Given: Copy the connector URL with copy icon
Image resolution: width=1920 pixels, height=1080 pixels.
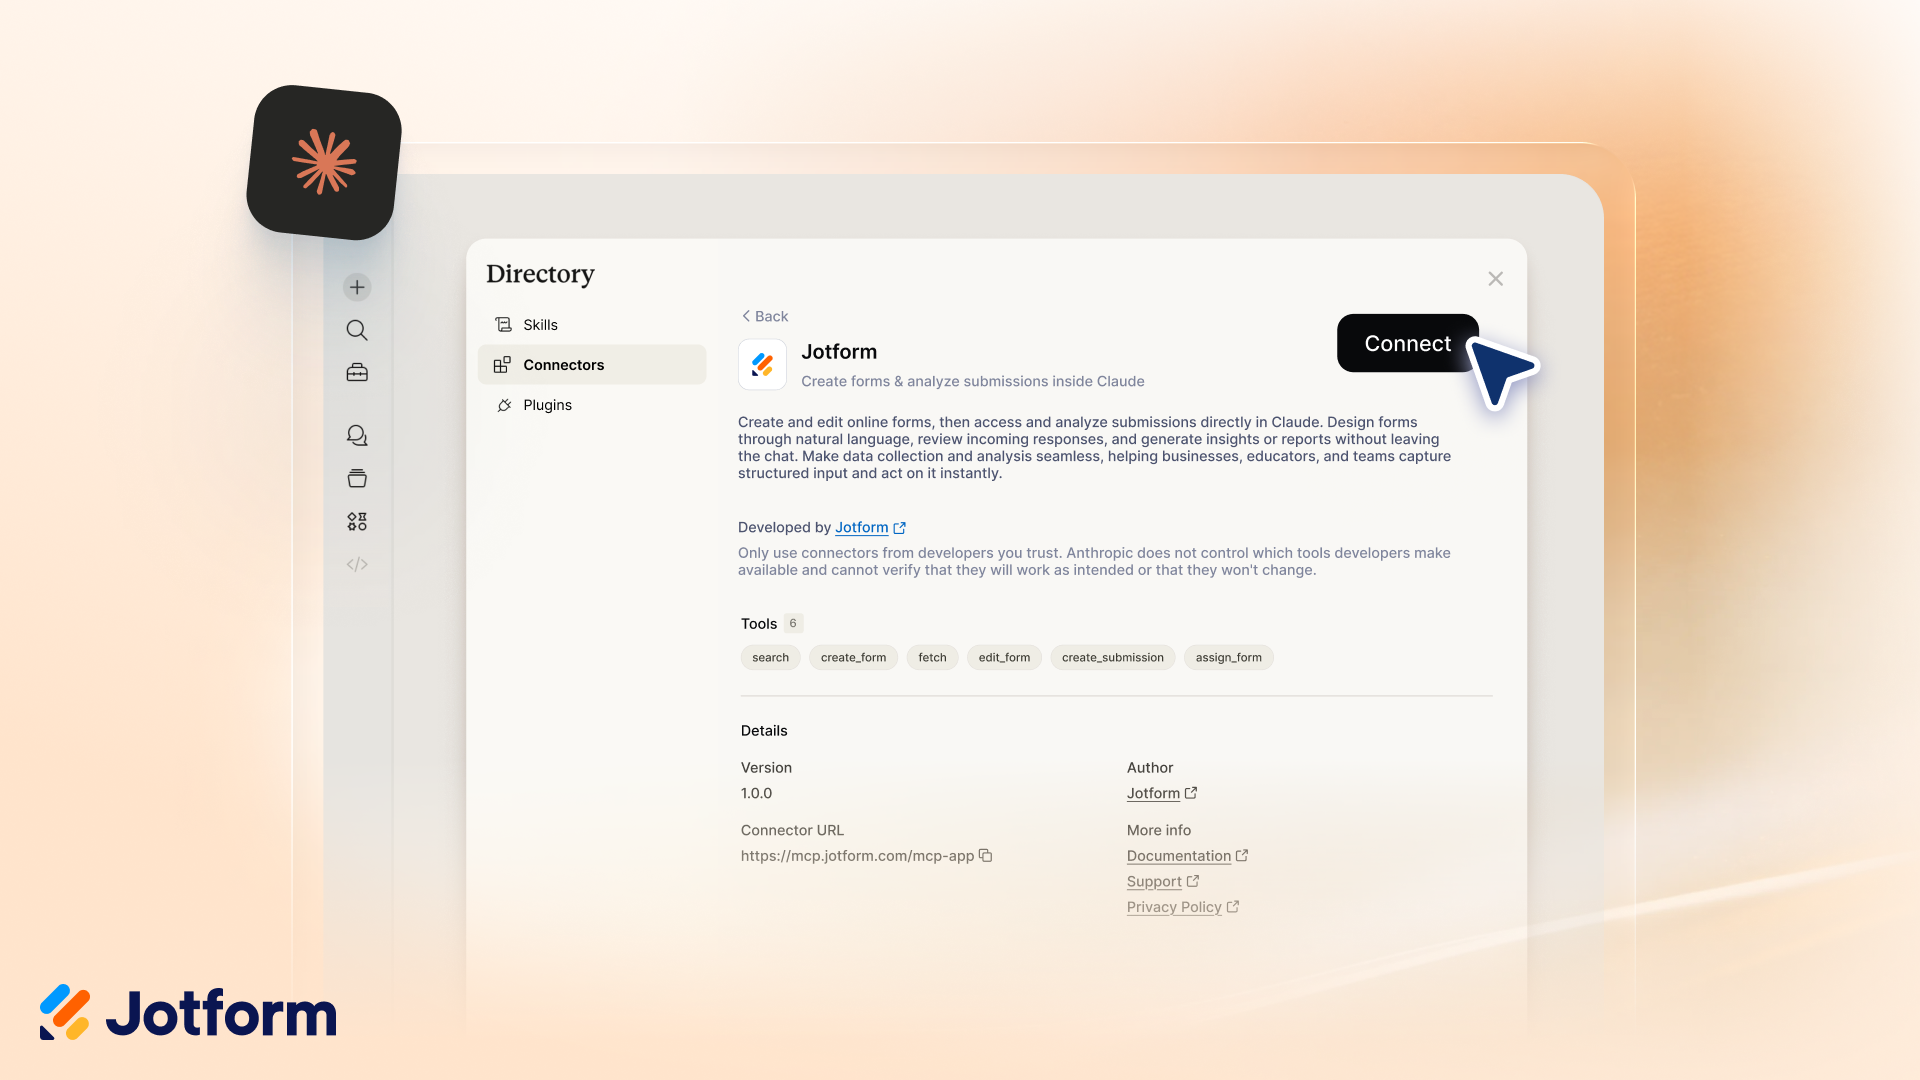Looking at the screenshot, I should (x=985, y=855).
